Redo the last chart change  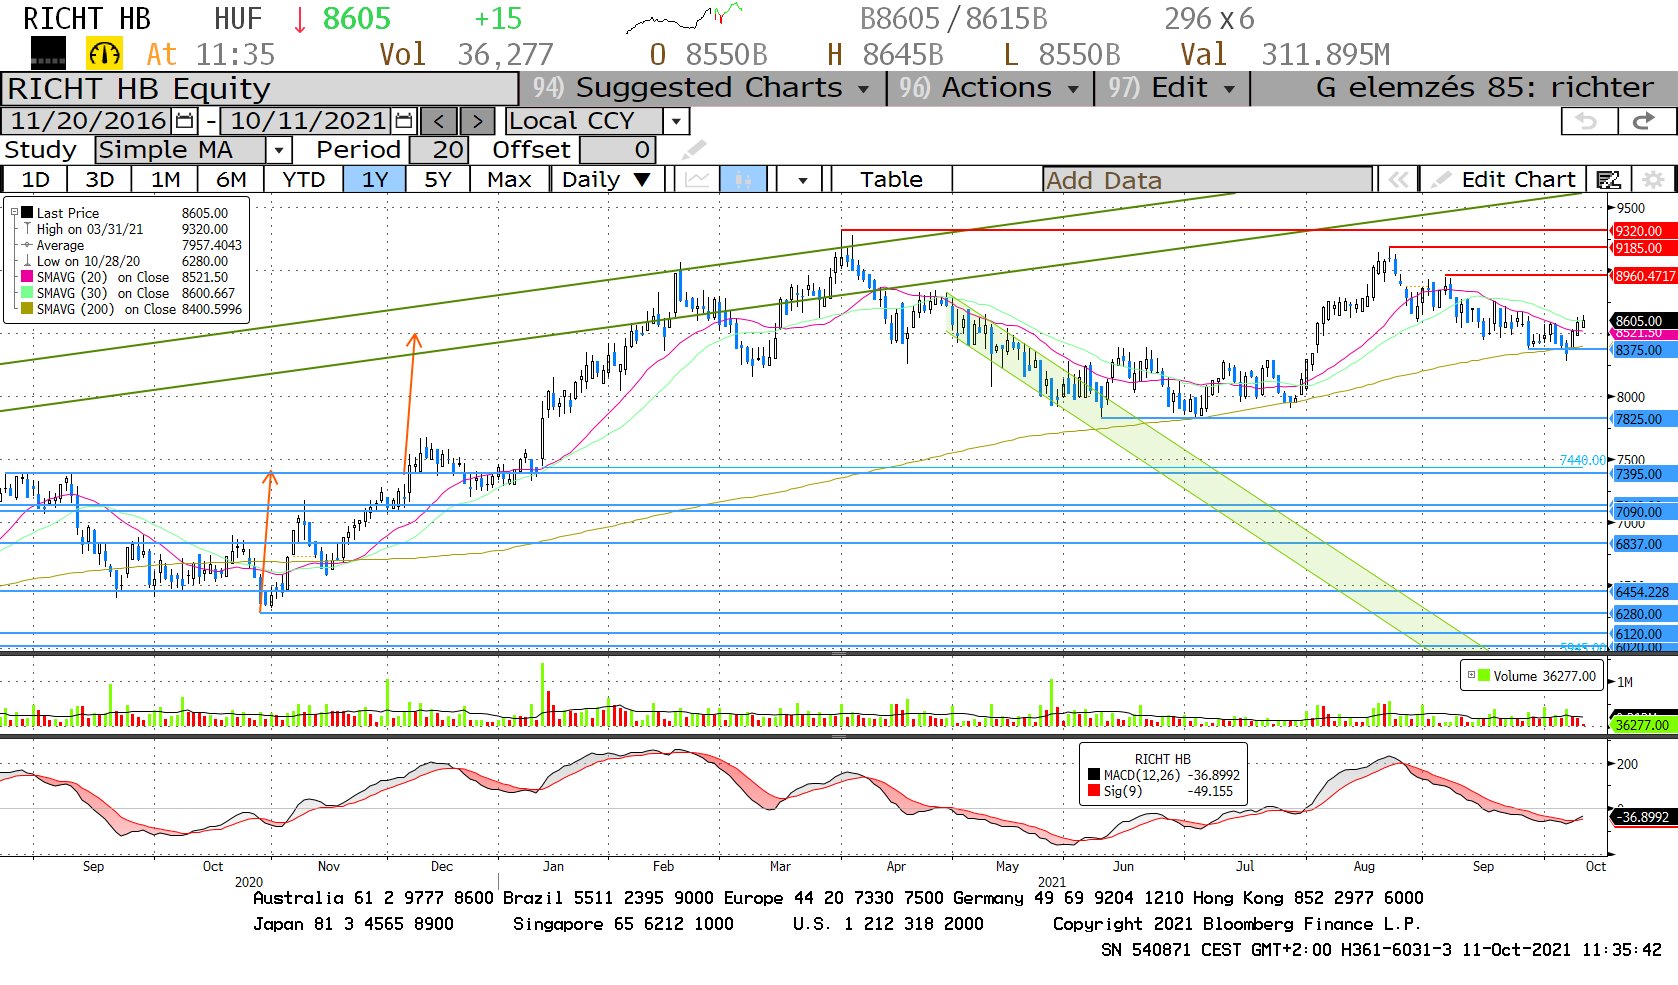click(x=1645, y=121)
